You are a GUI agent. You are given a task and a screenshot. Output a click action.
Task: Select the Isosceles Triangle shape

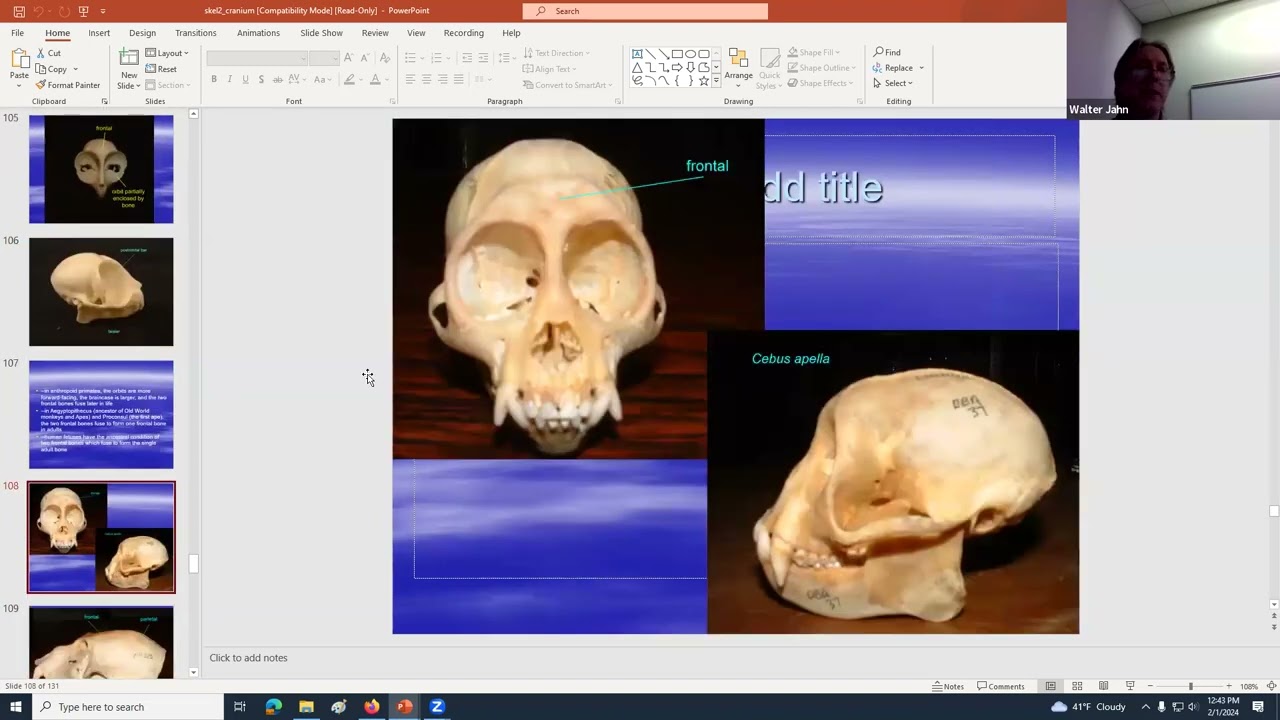(x=637, y=67)
